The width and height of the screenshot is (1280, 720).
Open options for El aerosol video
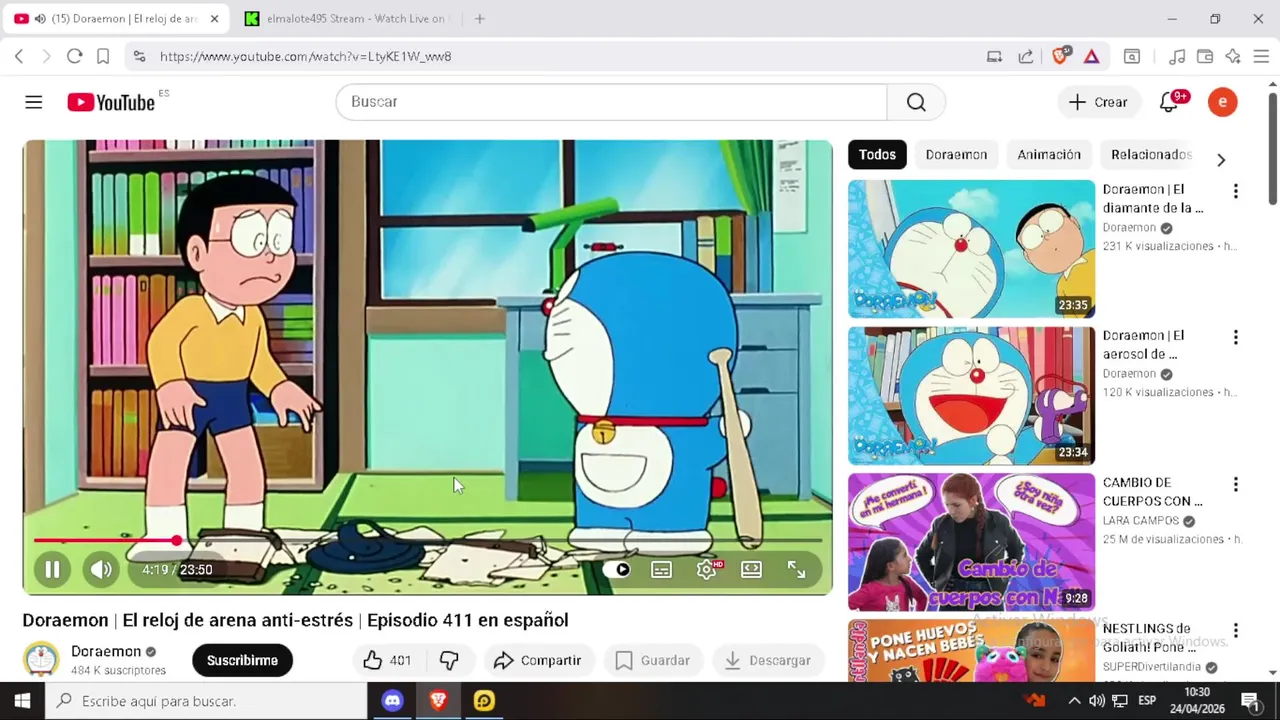(x=1235, y=338)
